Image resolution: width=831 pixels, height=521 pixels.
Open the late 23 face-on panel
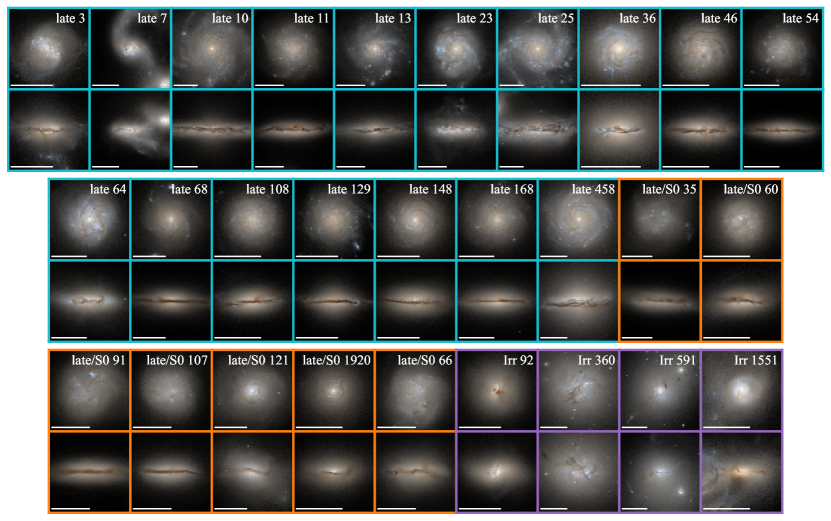(456, 48)
